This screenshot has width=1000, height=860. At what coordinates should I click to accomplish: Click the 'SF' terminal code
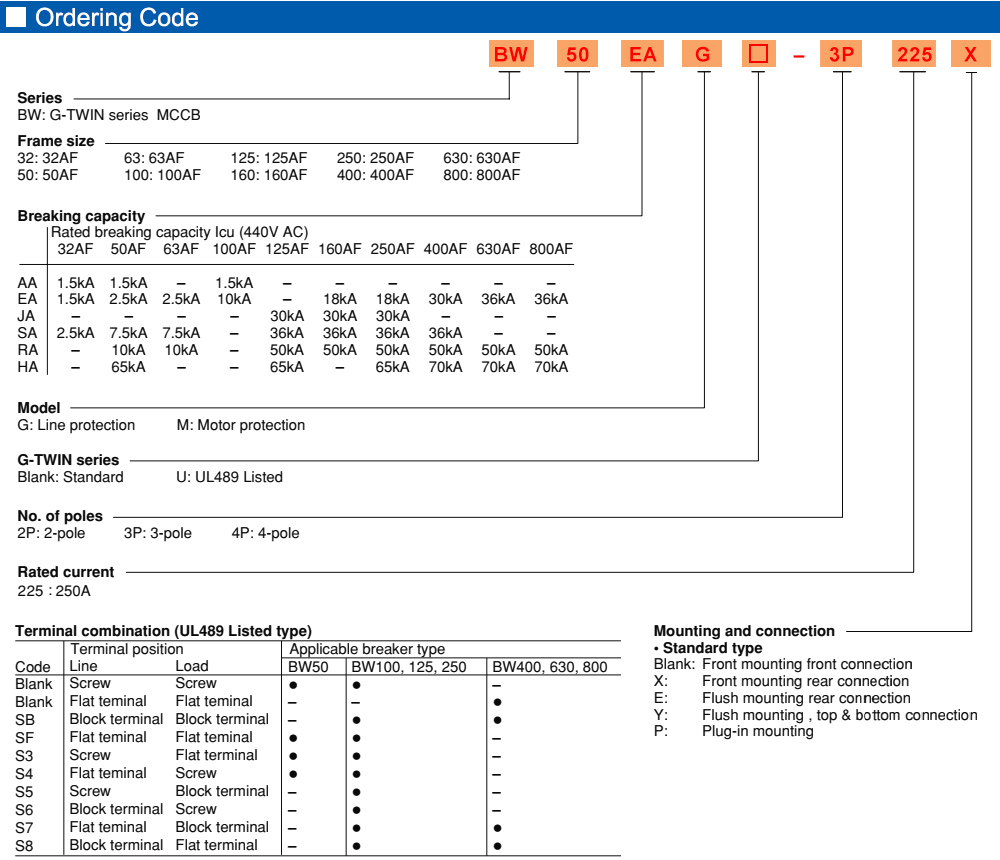(24, 738)
